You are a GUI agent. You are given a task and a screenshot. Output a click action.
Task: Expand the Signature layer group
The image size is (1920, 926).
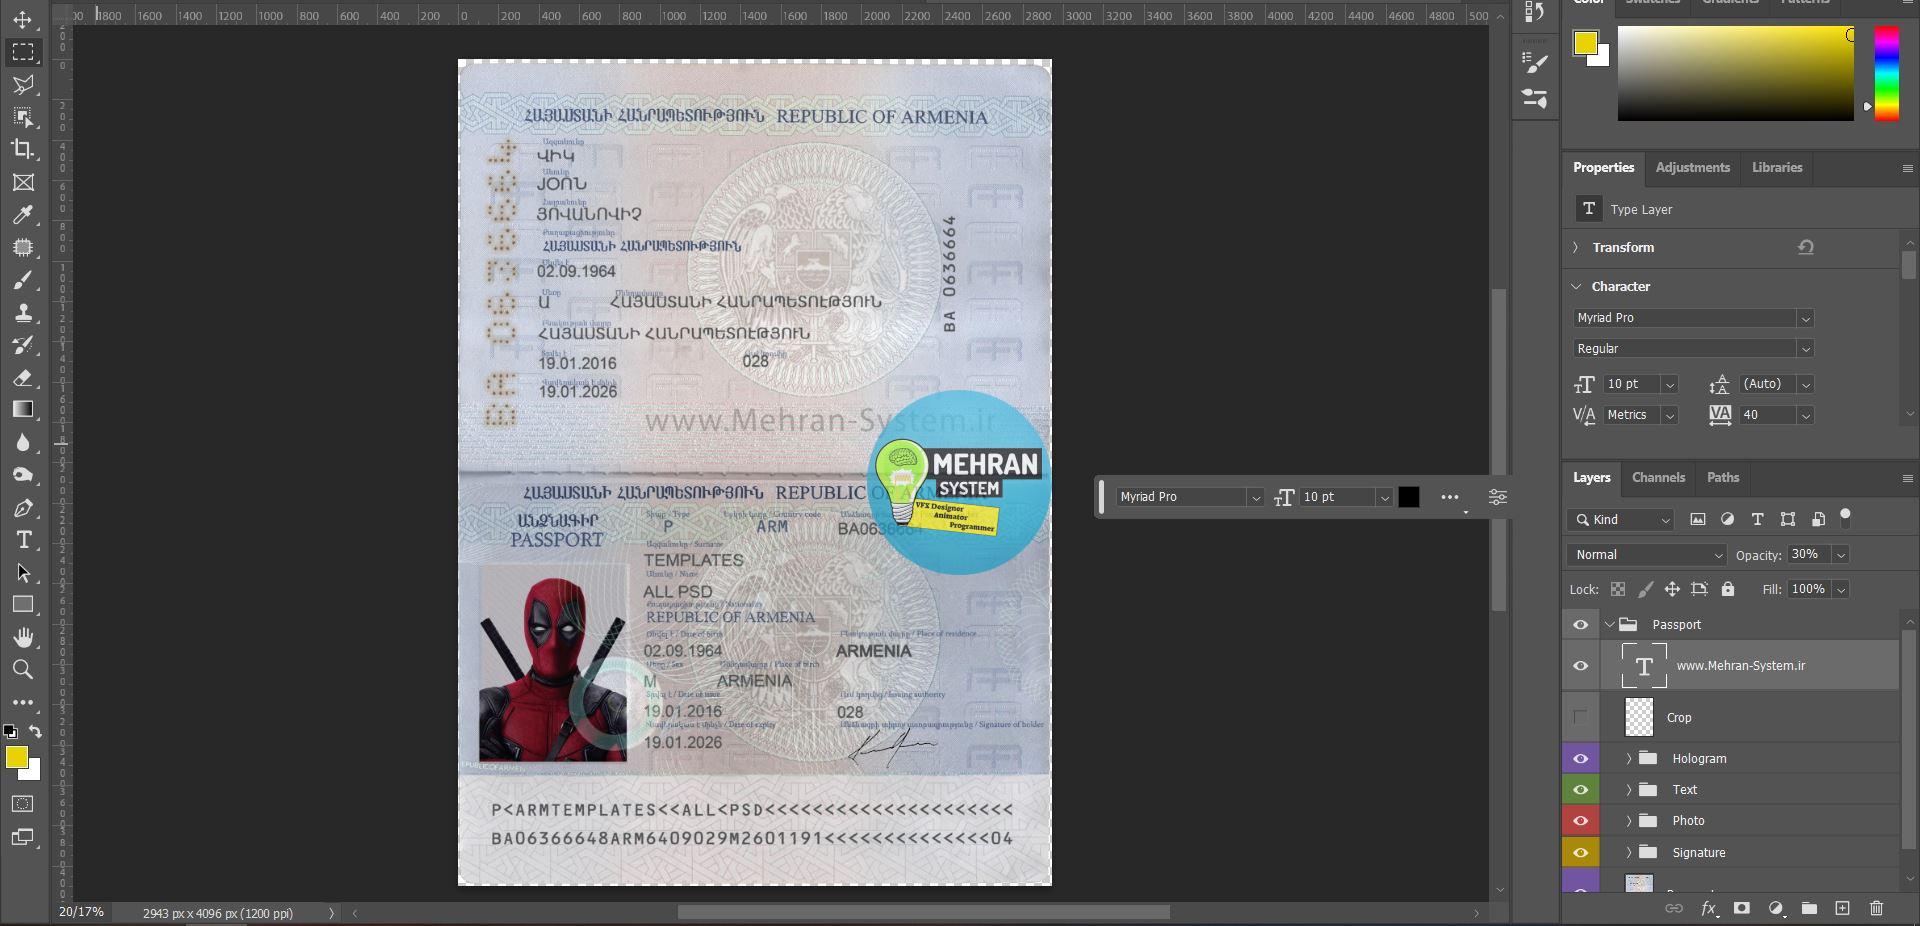[x=1628, y=853]
